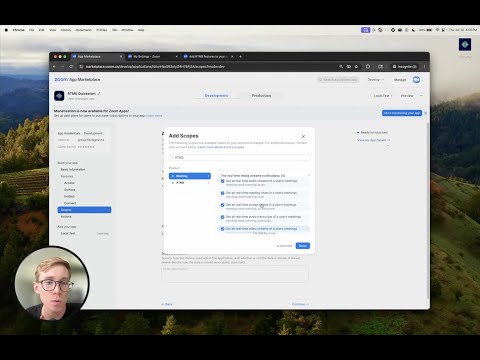The height and width of the screenshot is (360, 480).
Task: Uncheck the real-time video streams scope
Action: pyautogui.click(x=223, y=229)
